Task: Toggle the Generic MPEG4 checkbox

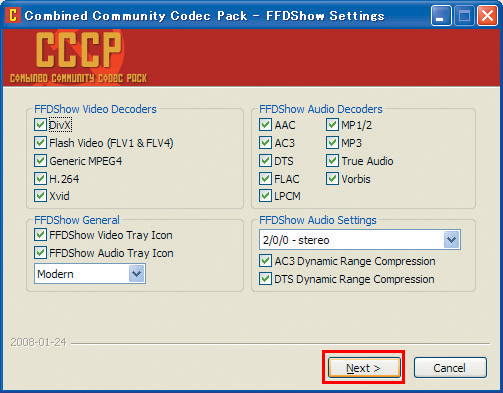Action: [x=40, y=161]
